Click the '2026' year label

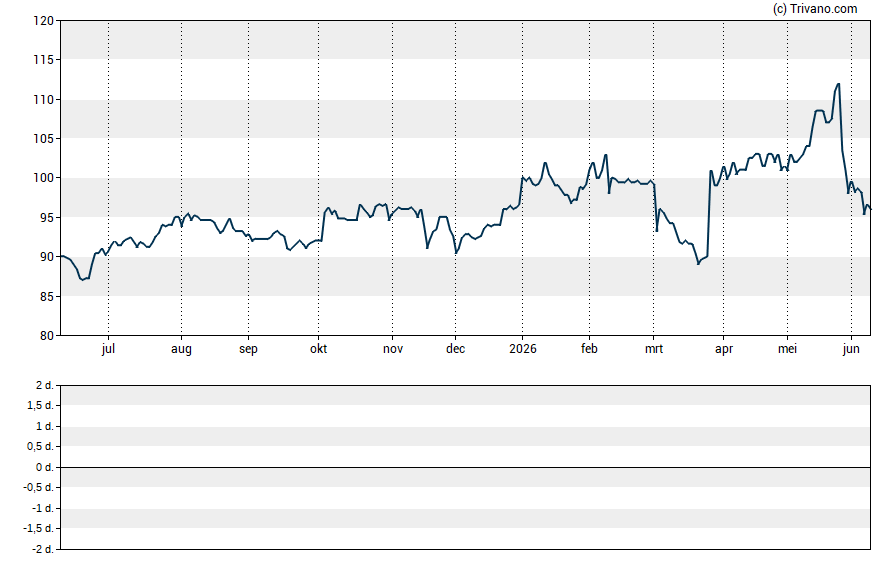point(523,349)
